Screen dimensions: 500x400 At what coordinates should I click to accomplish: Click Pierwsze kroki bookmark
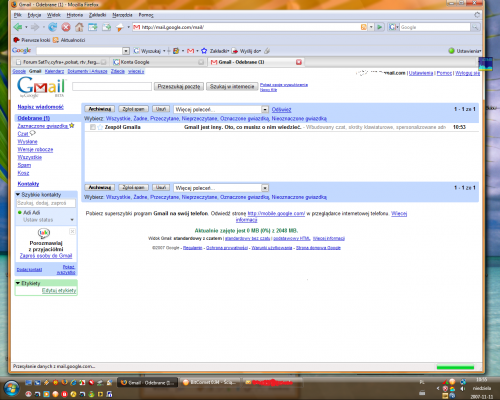coord(32,40)
